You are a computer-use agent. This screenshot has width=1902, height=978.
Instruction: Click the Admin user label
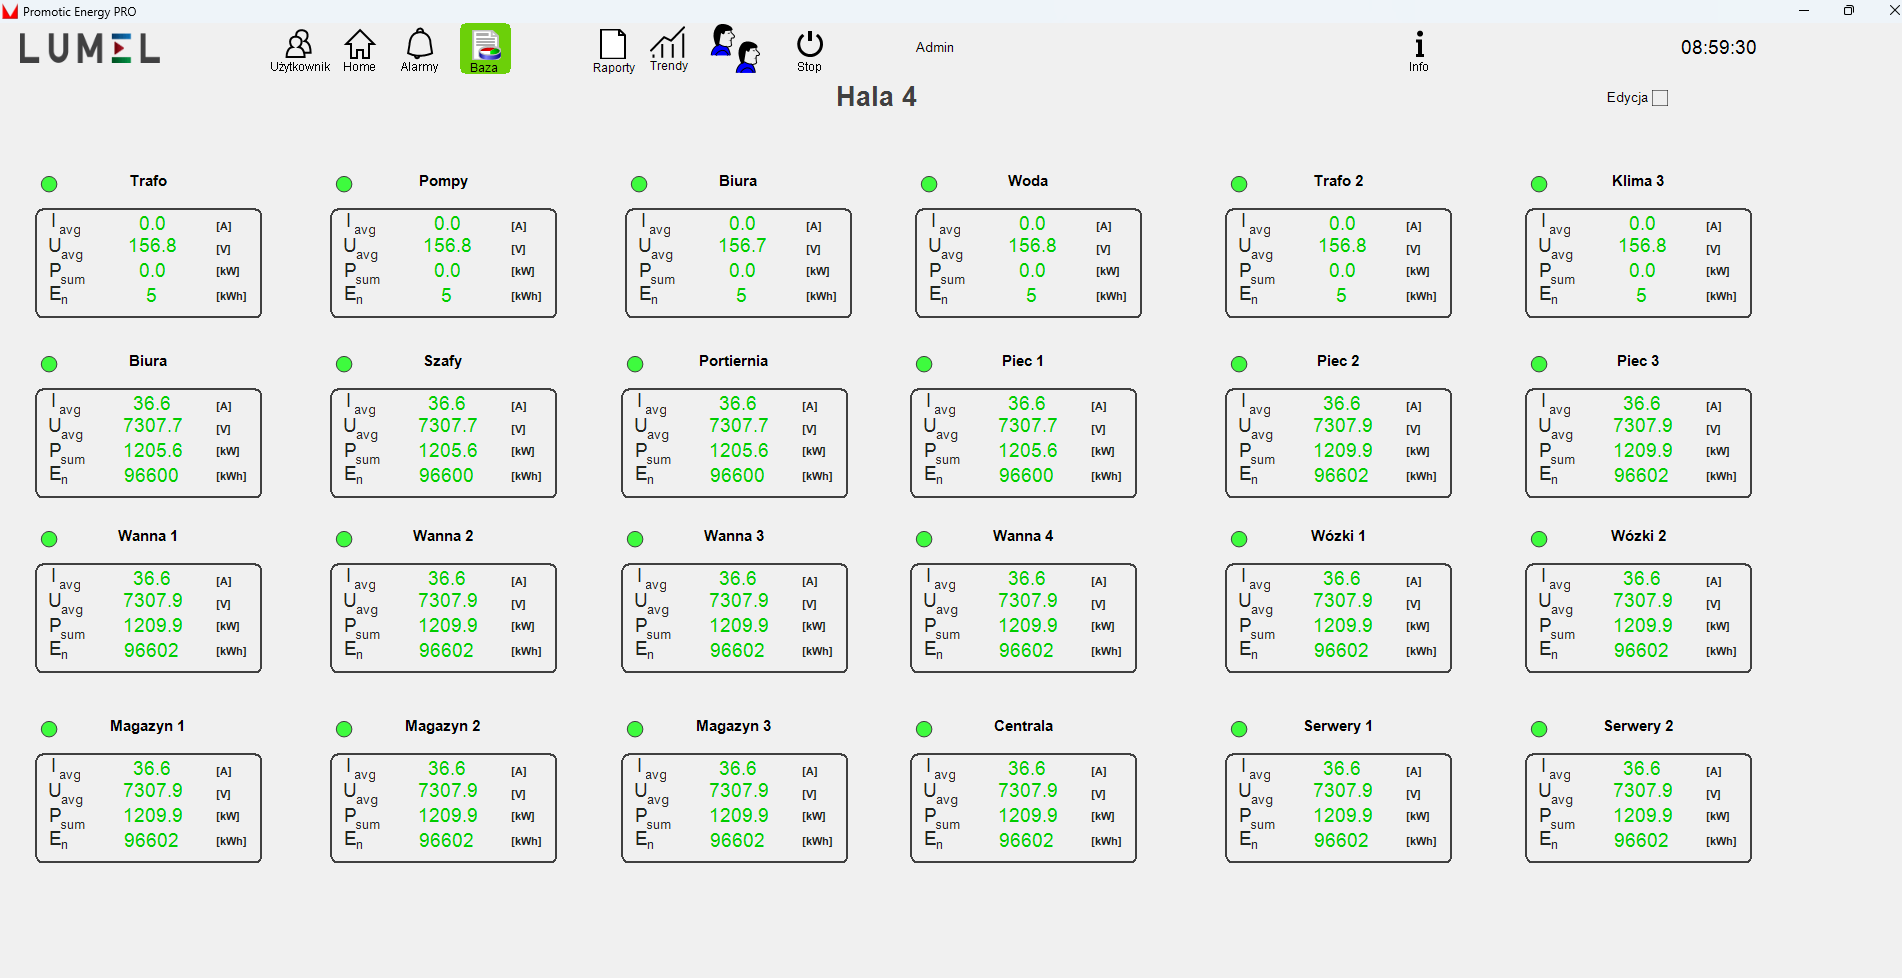934,47
